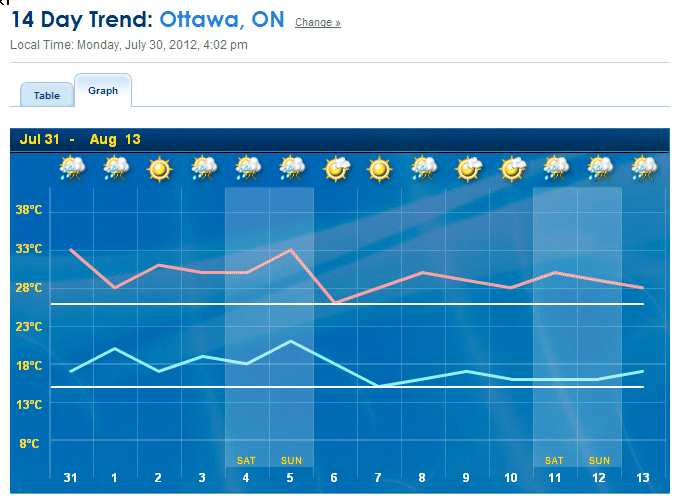Screen dimensions: 676x502
Task: Click the thunderstorm icon above day 13
Action: [644, 168]
